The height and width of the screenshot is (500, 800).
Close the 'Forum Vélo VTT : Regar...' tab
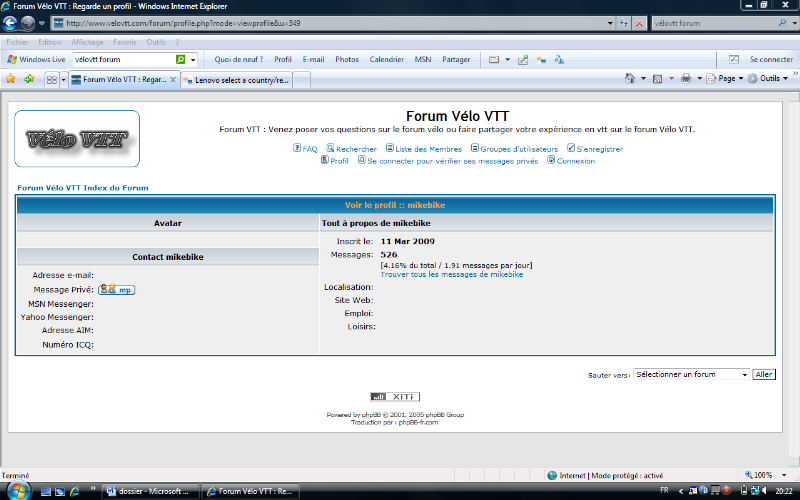pyautogui.click(x=173, y=80)
